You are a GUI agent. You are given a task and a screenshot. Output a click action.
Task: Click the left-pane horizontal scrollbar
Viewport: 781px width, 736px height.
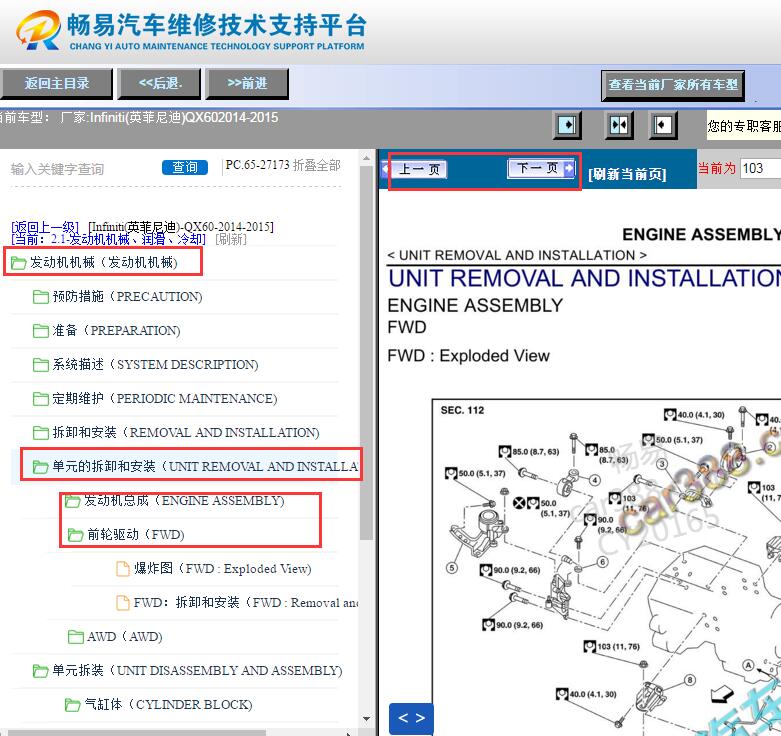(x=137, y=733)
